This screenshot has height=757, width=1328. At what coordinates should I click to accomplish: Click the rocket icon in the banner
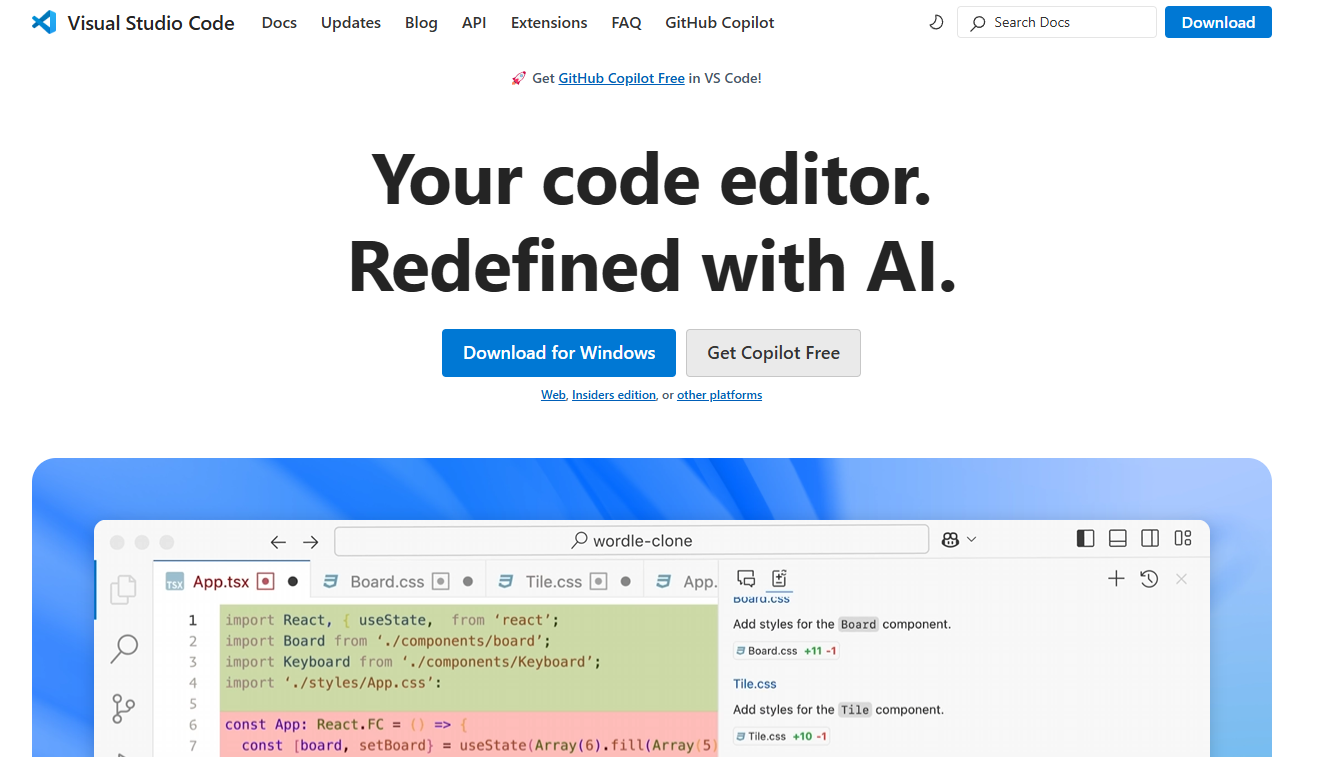(x=518, y=78)
